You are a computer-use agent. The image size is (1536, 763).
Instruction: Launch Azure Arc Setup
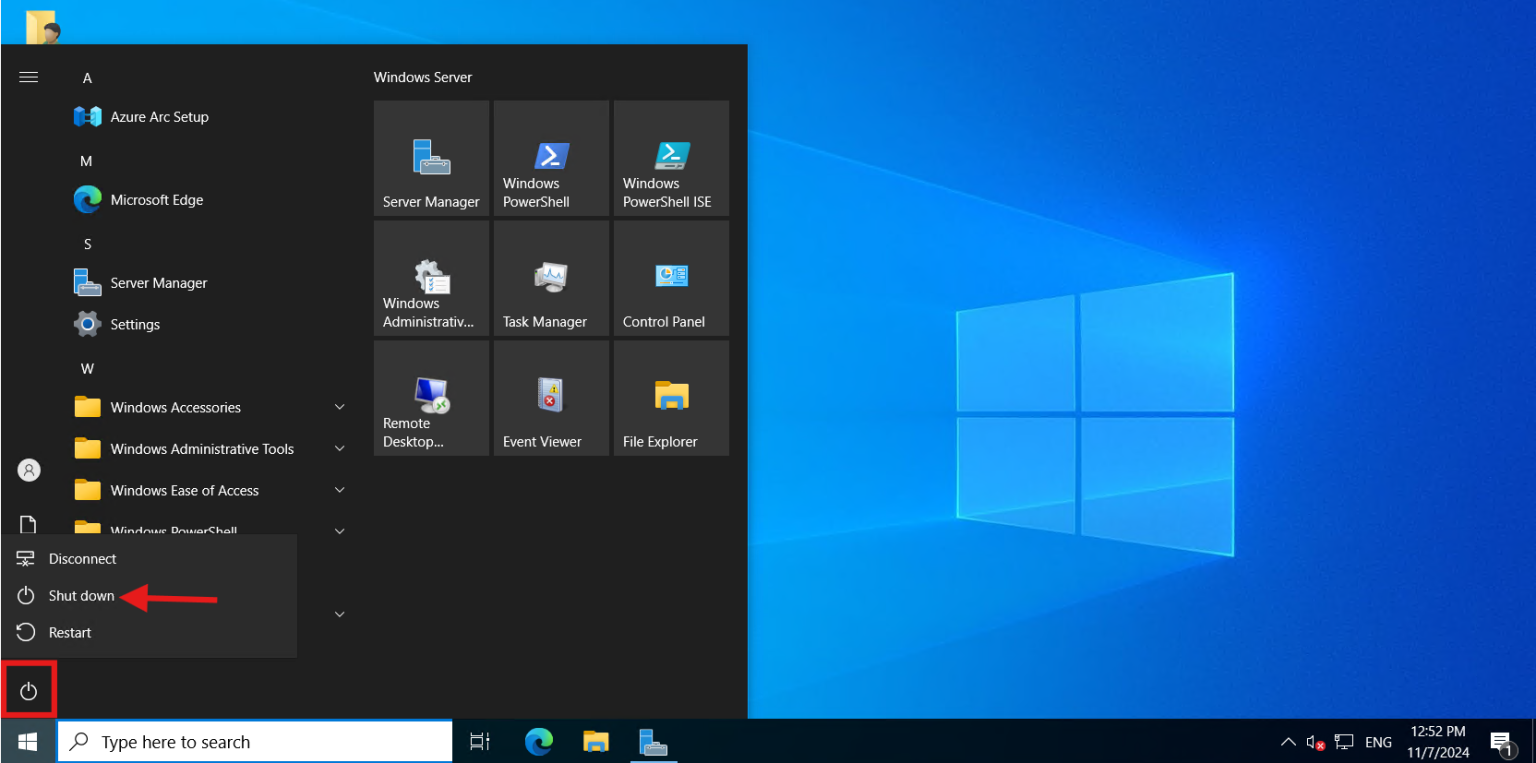(x=160, y=116)
